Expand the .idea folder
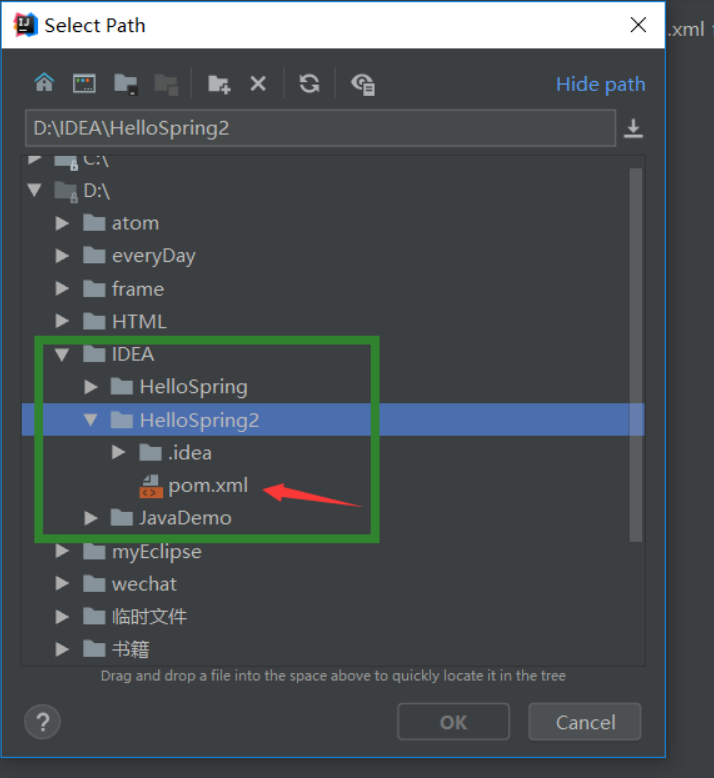The image size is (714, 778). point(118,453)
